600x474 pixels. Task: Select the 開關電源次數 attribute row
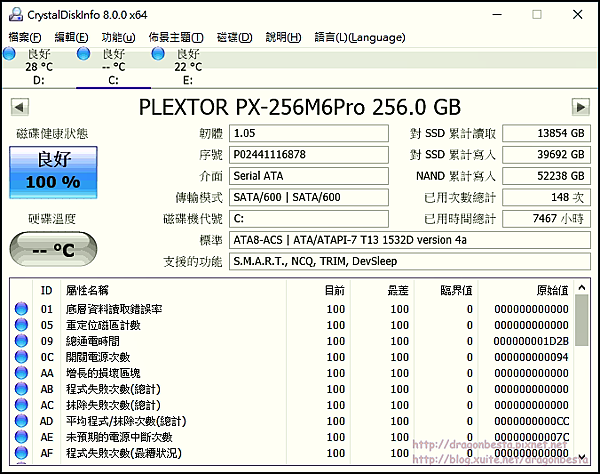click(292, 357)
